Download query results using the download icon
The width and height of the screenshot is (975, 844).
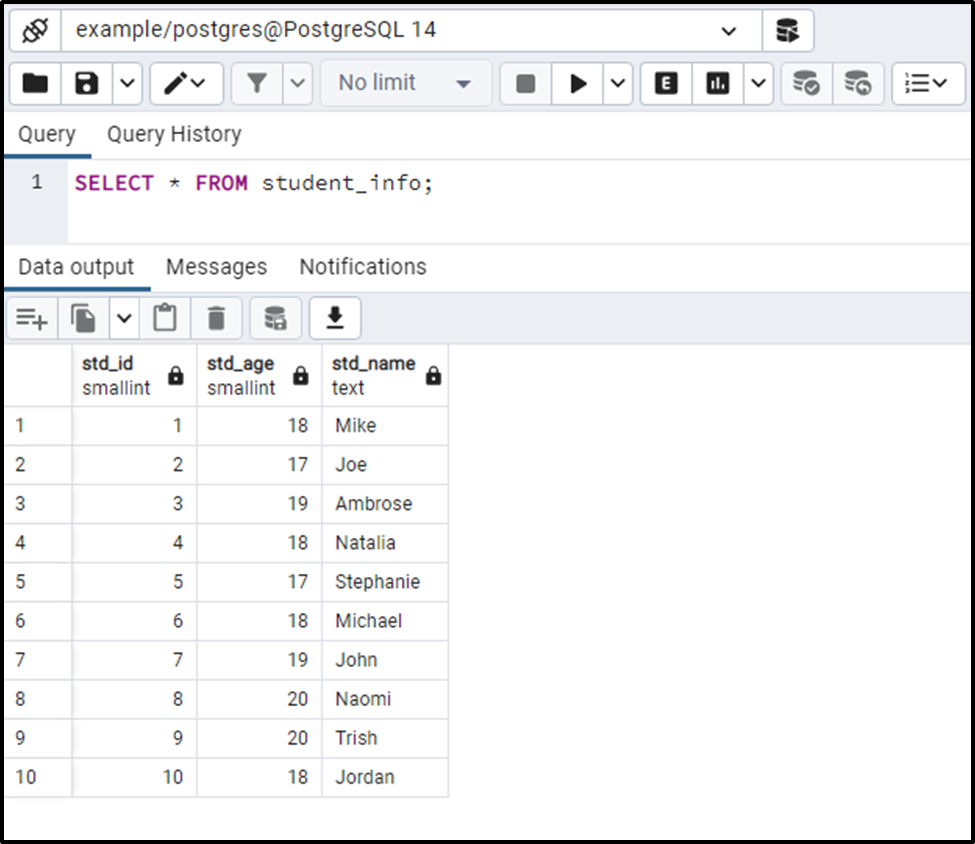click(x=335, y=317)
